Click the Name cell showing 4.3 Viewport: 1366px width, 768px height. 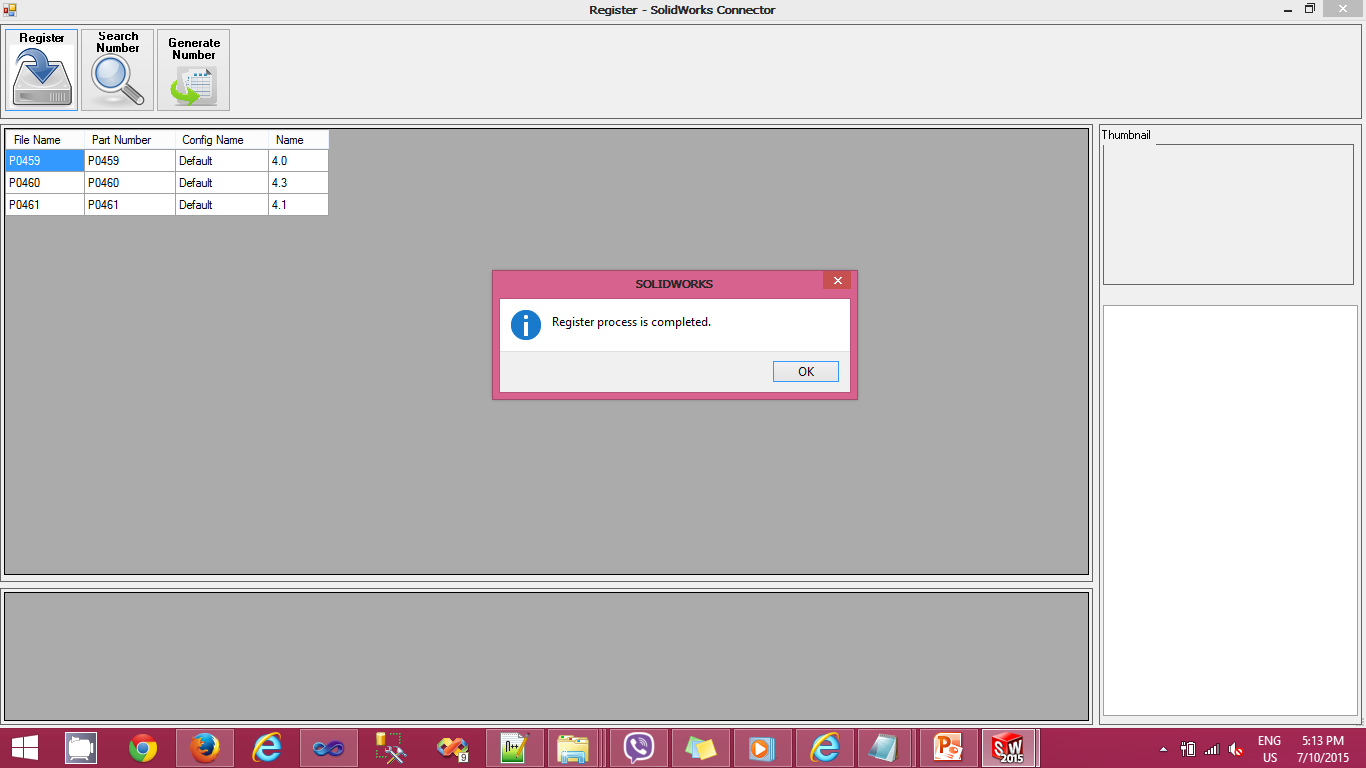point(298,183)
